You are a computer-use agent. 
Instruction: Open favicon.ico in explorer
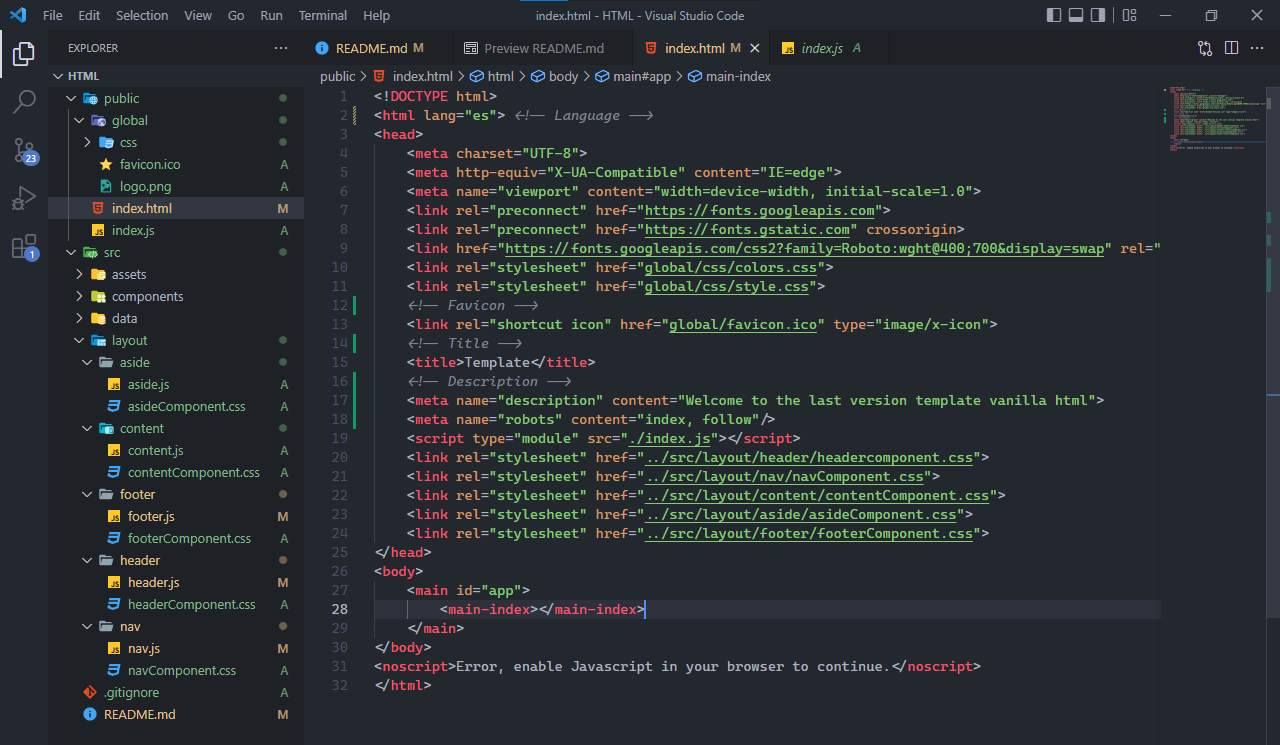pyautogui.click(x=176, y=164)
